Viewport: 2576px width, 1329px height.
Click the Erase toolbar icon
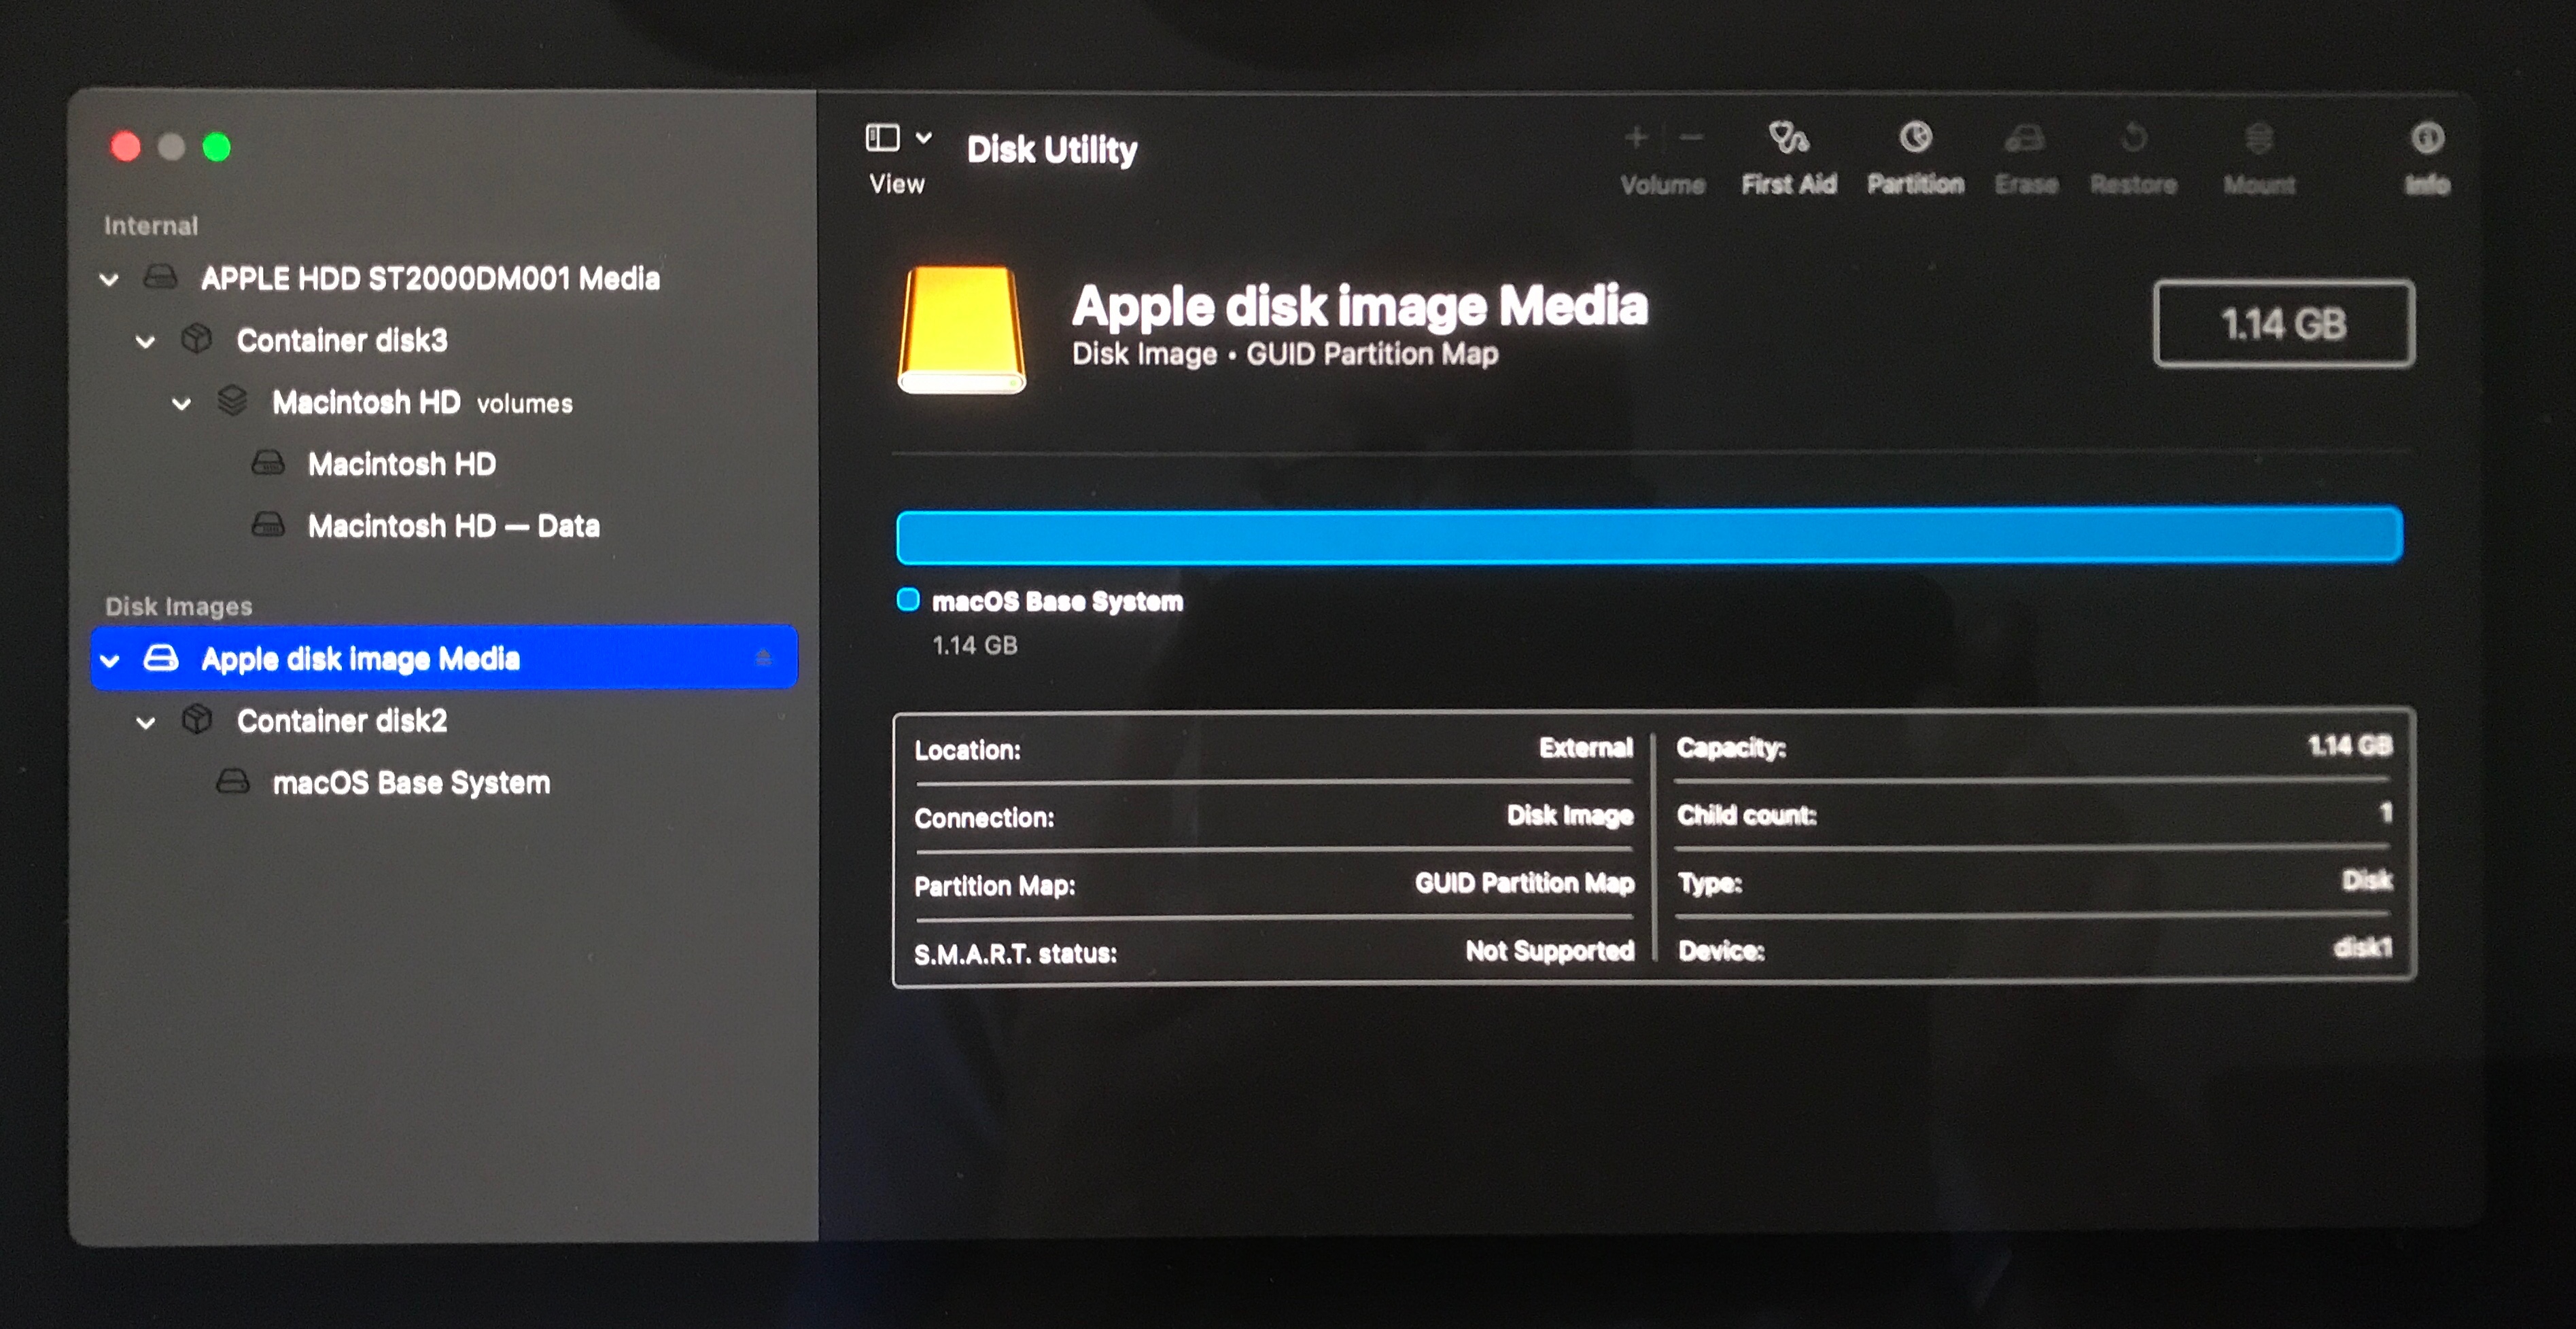click(2025, 138)
